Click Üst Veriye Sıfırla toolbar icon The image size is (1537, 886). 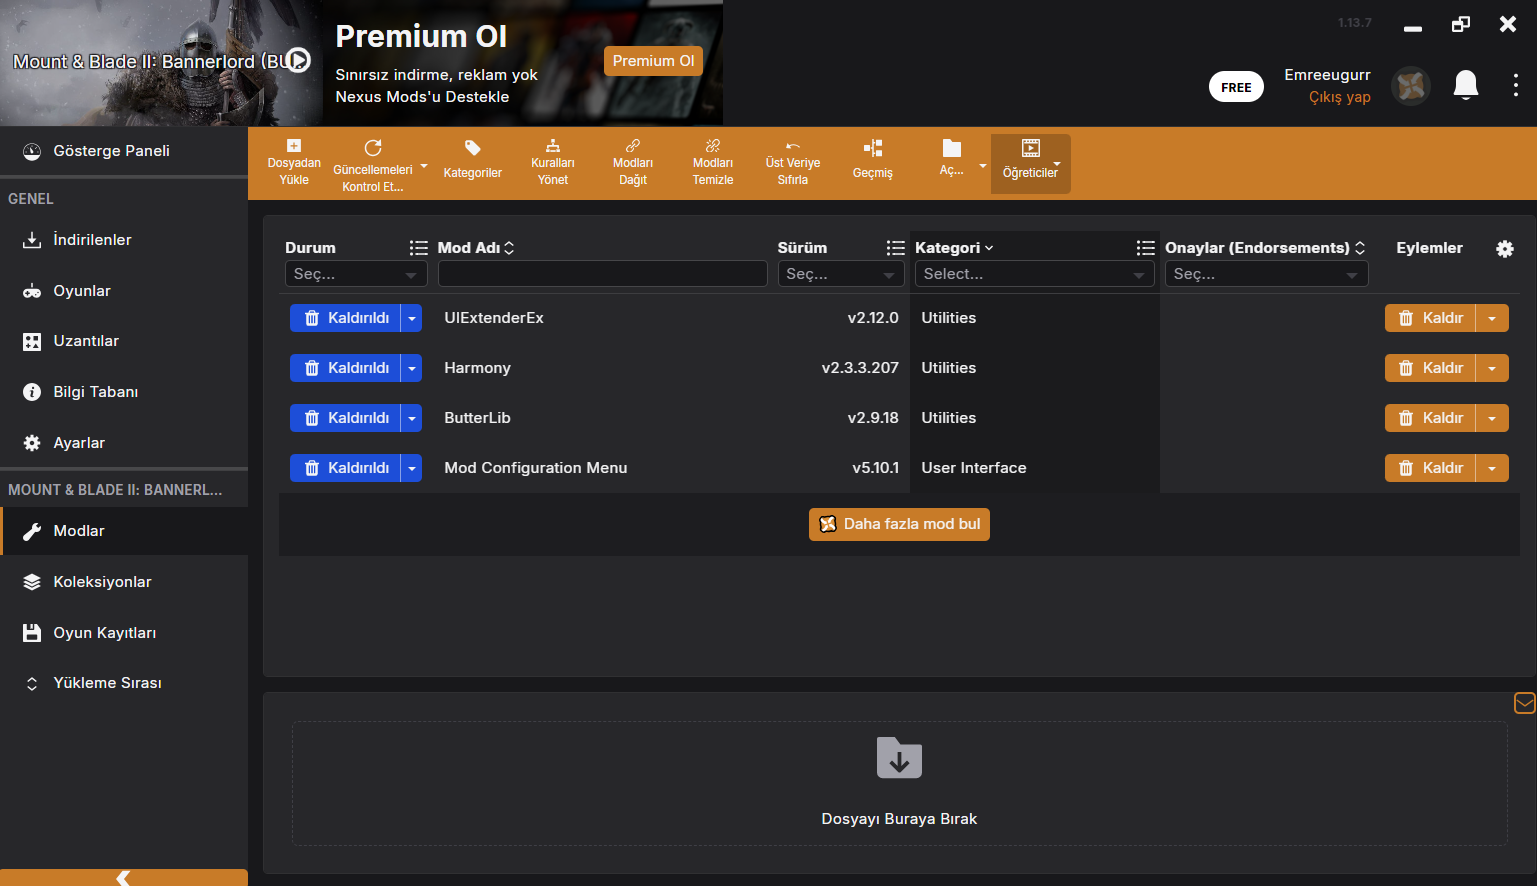[793, 146]
